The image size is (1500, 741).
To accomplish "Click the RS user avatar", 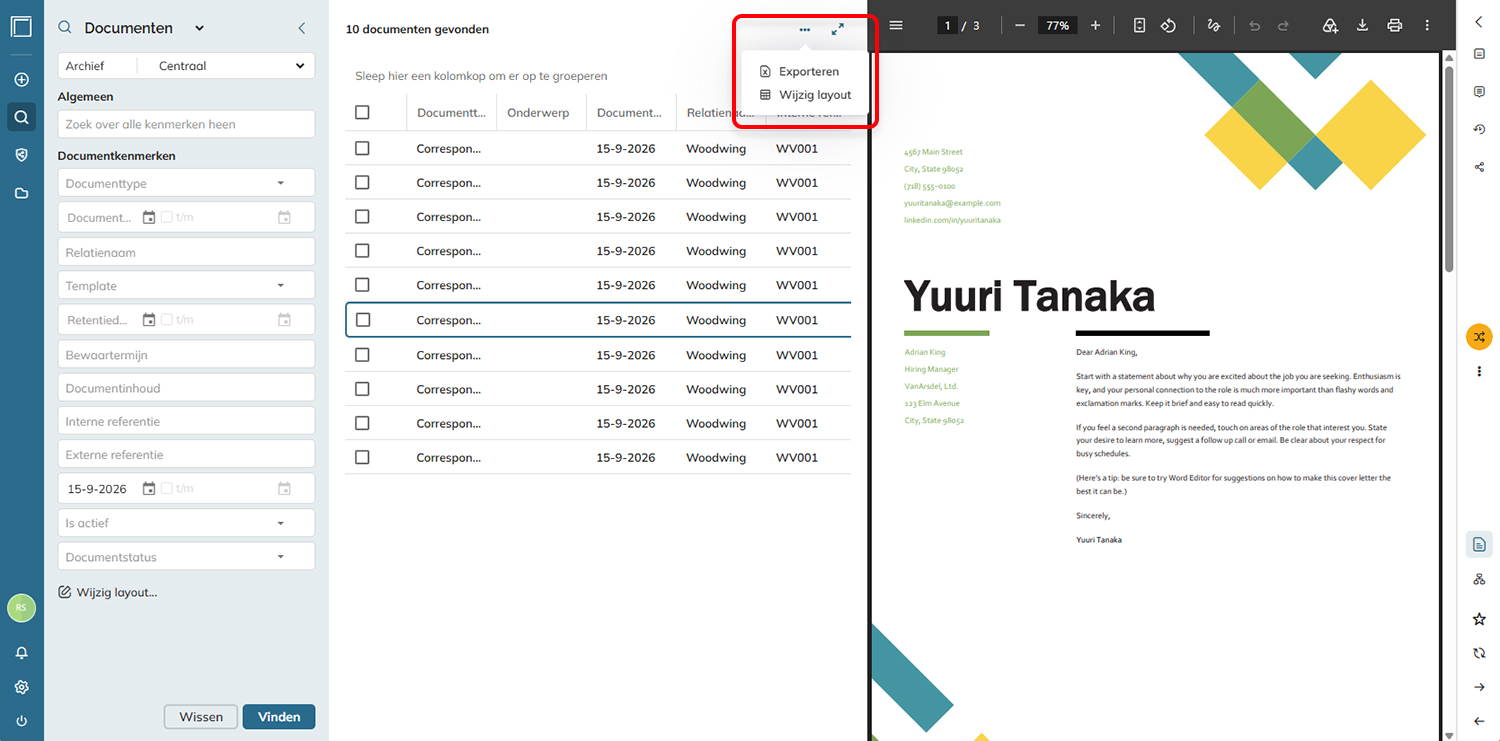I will [21, 607].
